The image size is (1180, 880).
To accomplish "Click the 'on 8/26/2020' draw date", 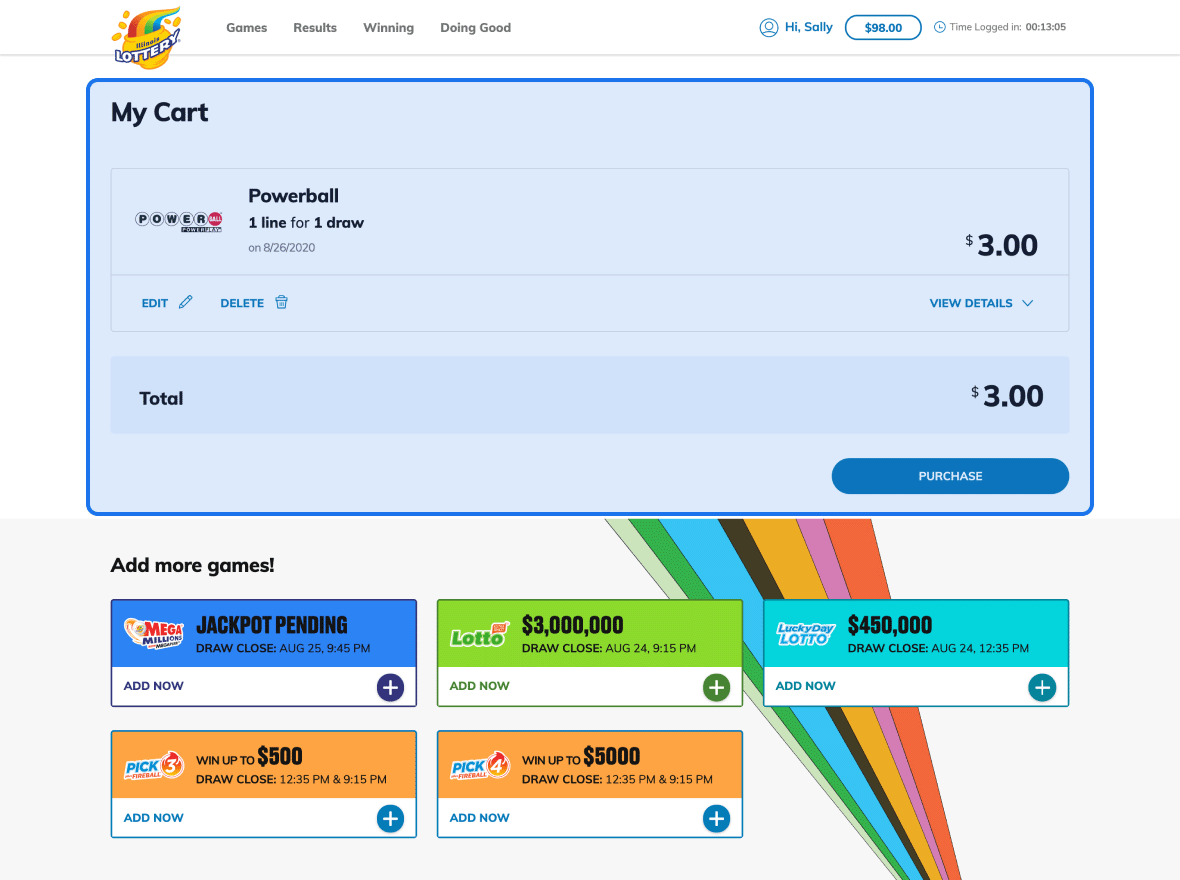I will pos(281,248).
